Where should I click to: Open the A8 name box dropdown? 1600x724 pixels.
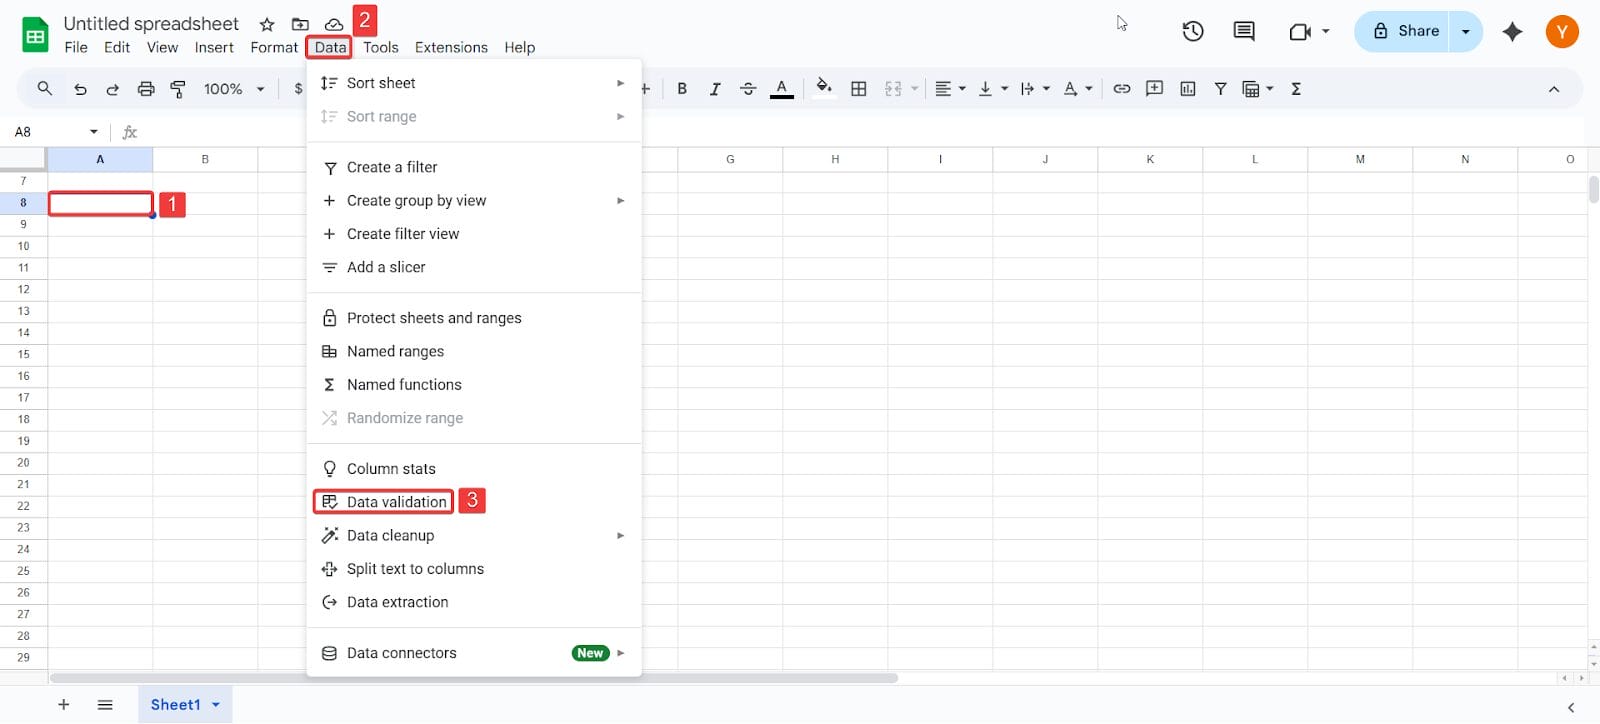tap(94, 132)
